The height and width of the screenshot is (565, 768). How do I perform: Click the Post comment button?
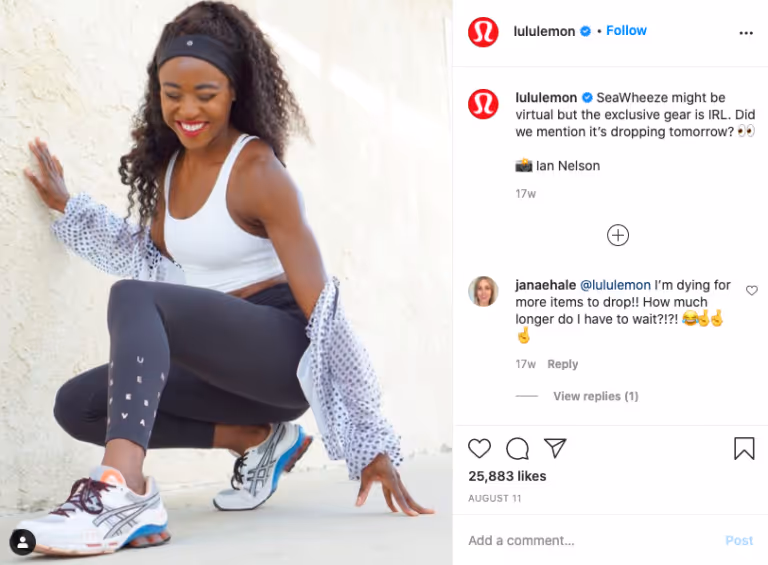pos(739,541)
